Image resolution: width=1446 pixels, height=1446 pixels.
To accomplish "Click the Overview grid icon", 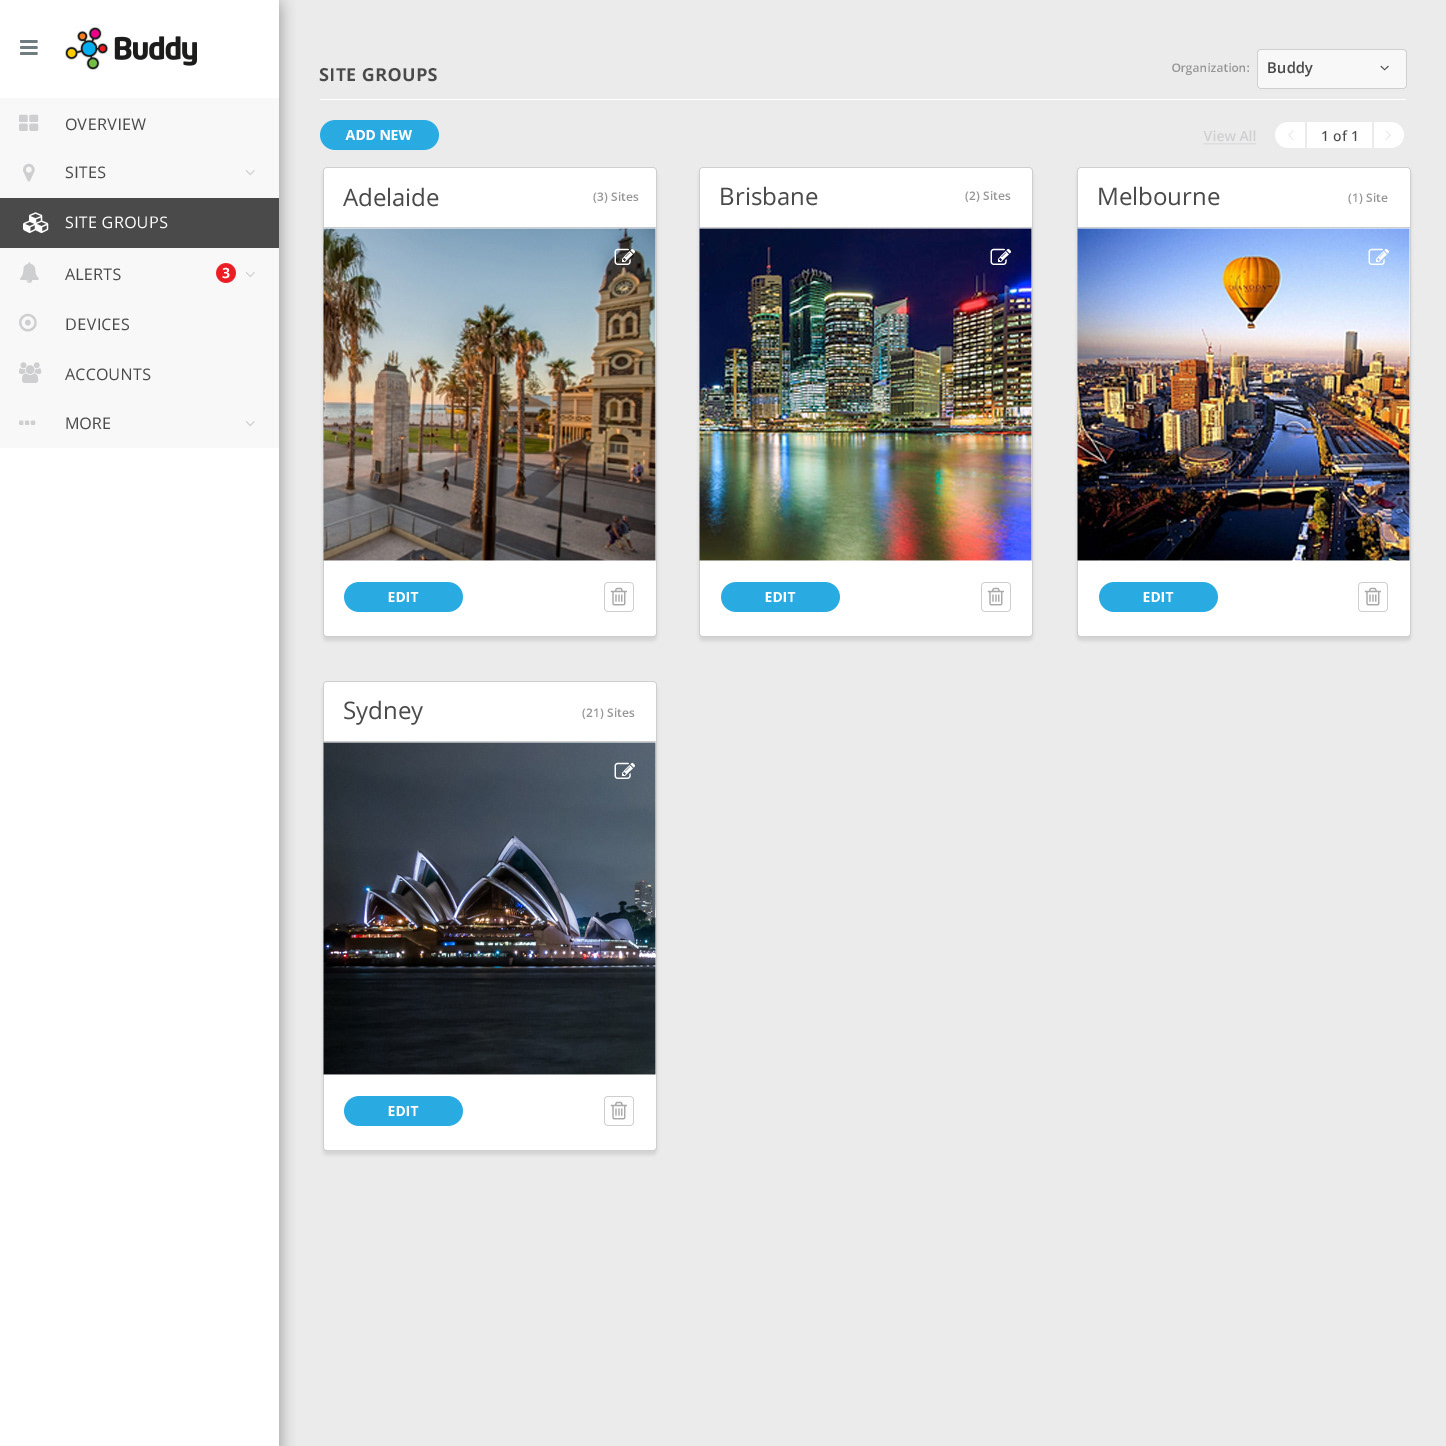I will coord(29,123).
